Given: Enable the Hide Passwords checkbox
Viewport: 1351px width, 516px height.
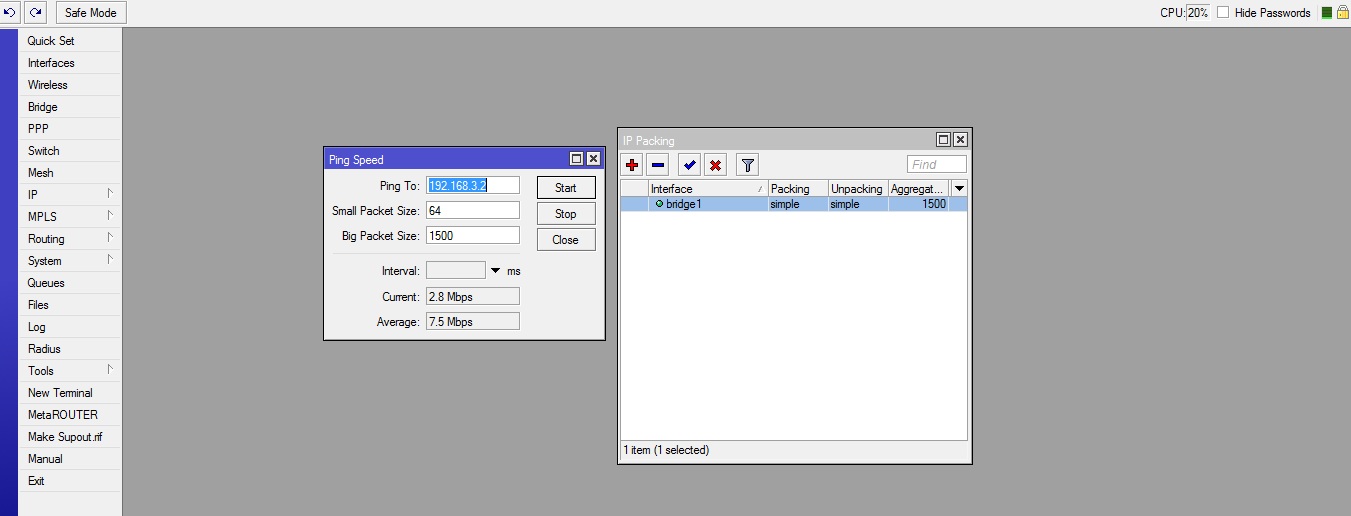Looking at the screenshot, I should 1223,13.
